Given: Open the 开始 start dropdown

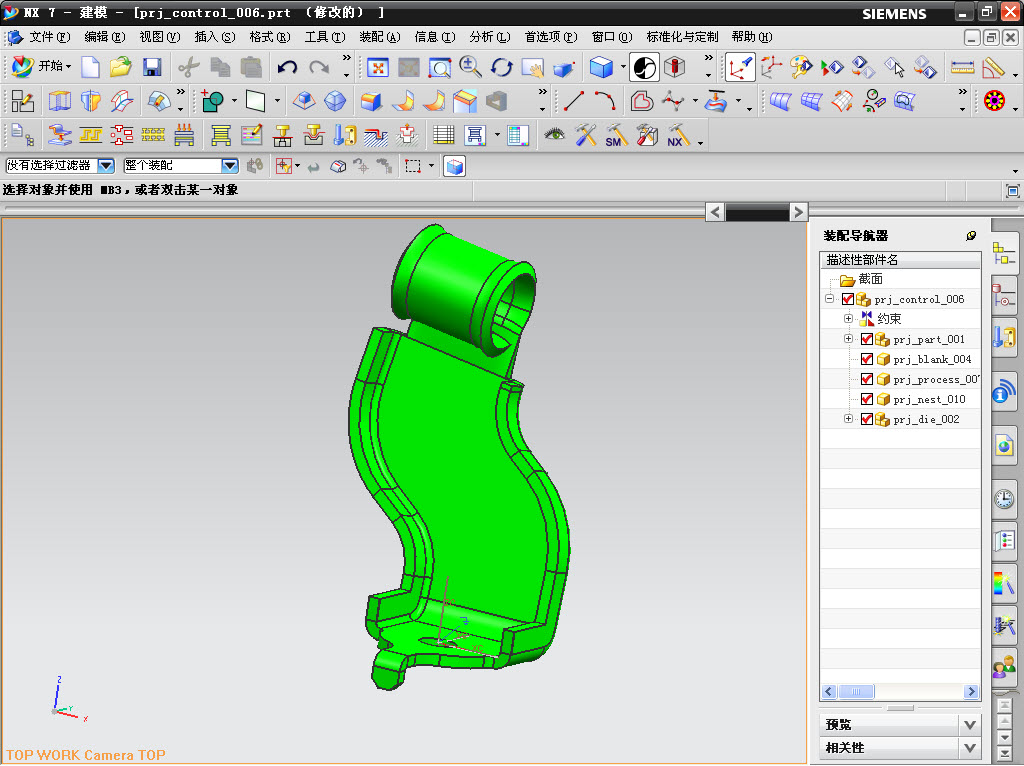Looking at the screenshot, I should point(40,67).
